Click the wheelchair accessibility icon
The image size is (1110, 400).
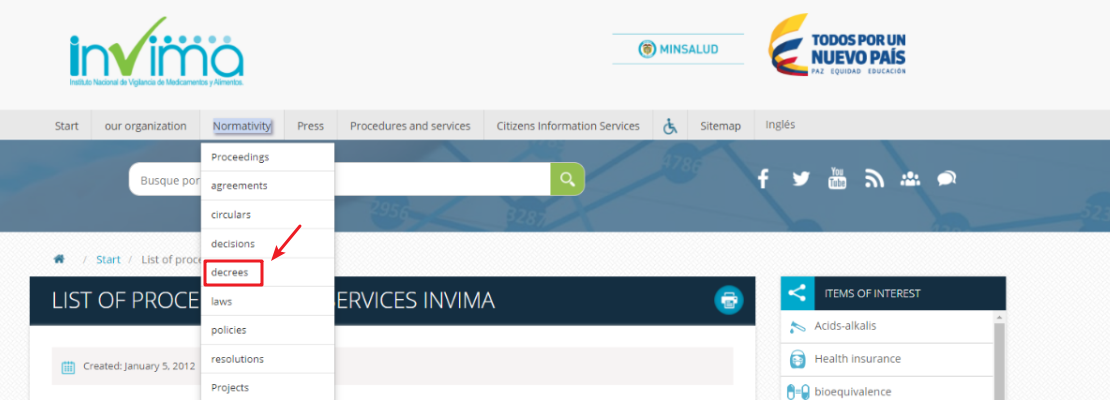(670, 126)
